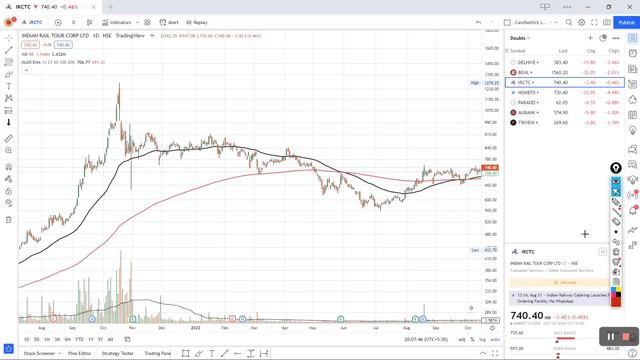The width and height of the screenshot is (640, 360).
Task: Open the Doubts watchlist dropdown
Action: click(520, 38)
